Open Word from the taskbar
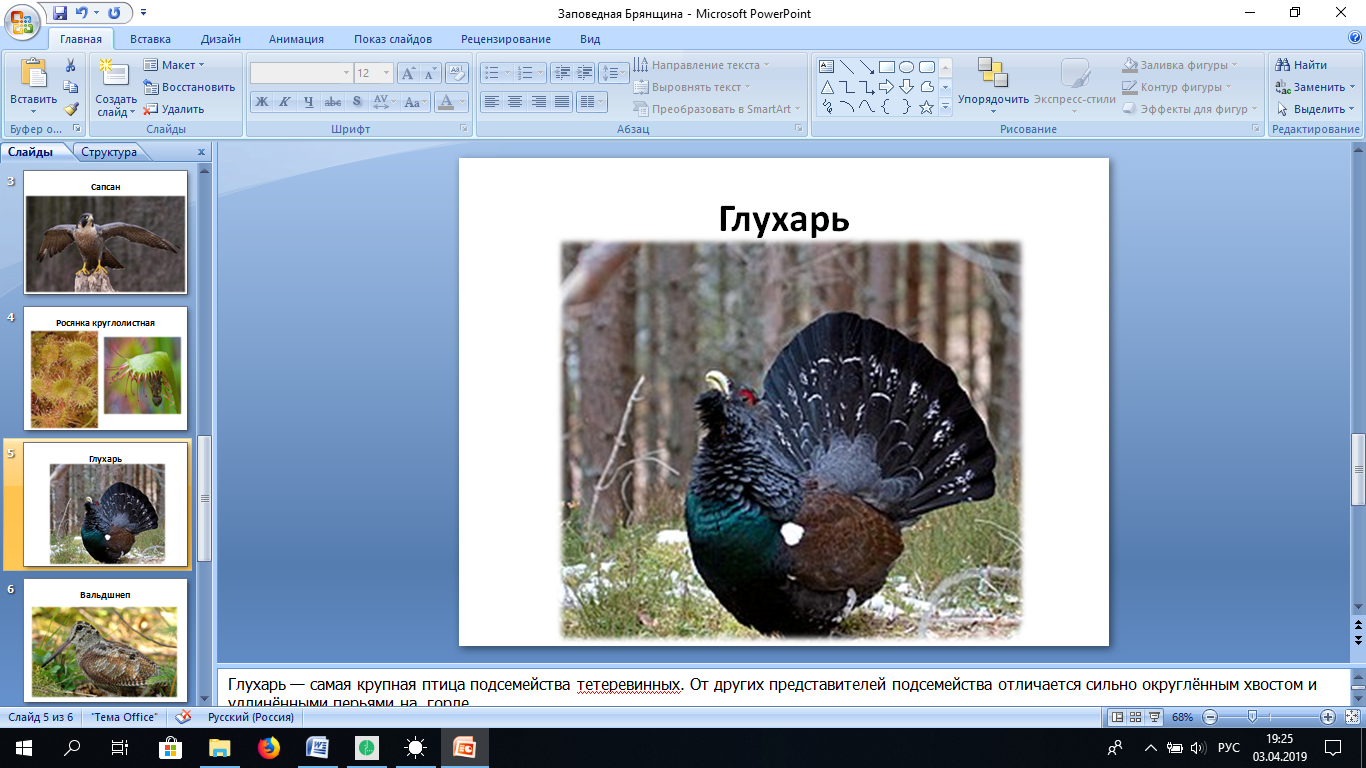 (x=318, y=747)
